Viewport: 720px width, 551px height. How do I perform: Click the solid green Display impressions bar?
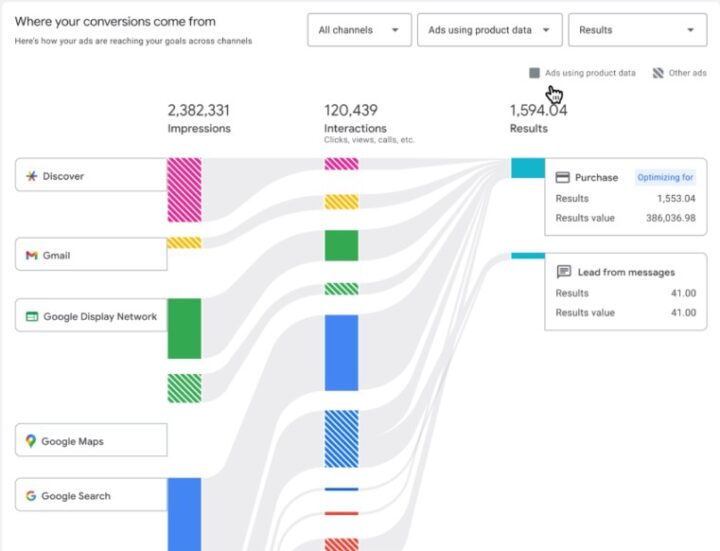(x=184, y=328)
